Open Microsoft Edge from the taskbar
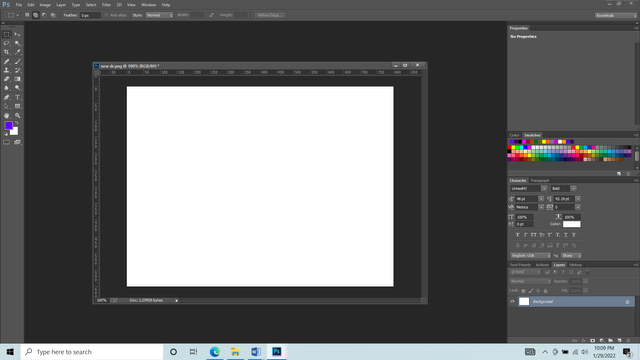This screenshot has height=360, width=640. (215, 351)
